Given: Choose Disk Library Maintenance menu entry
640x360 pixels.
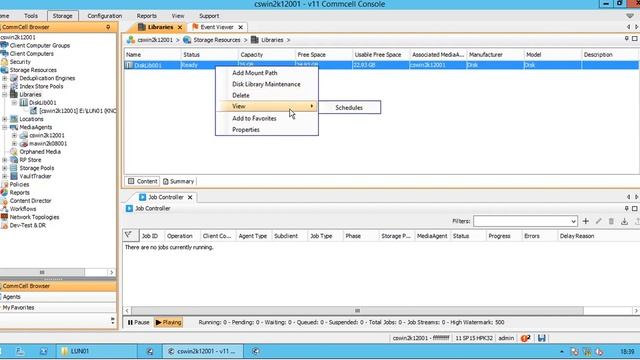Looking at the screenshot, I should click(x=267, y=84).
